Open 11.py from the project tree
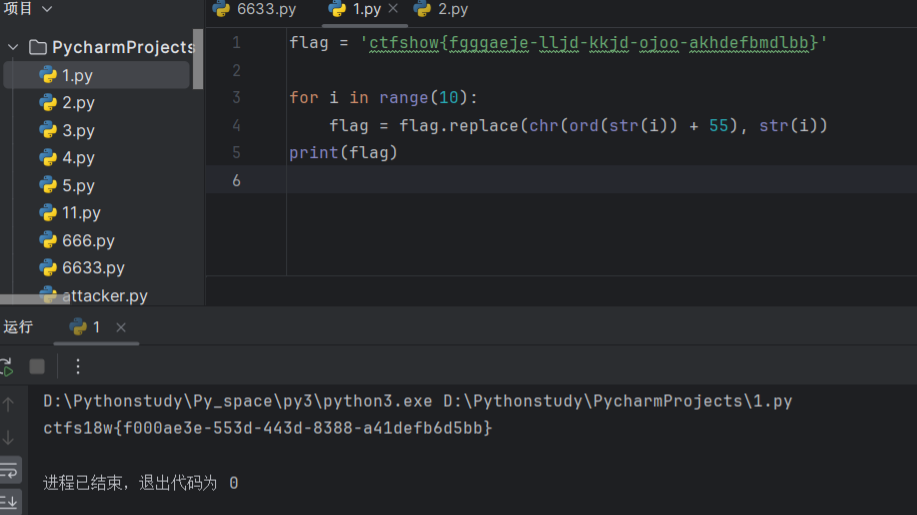Viewport: 917px width, 515px height. (81, 213)
